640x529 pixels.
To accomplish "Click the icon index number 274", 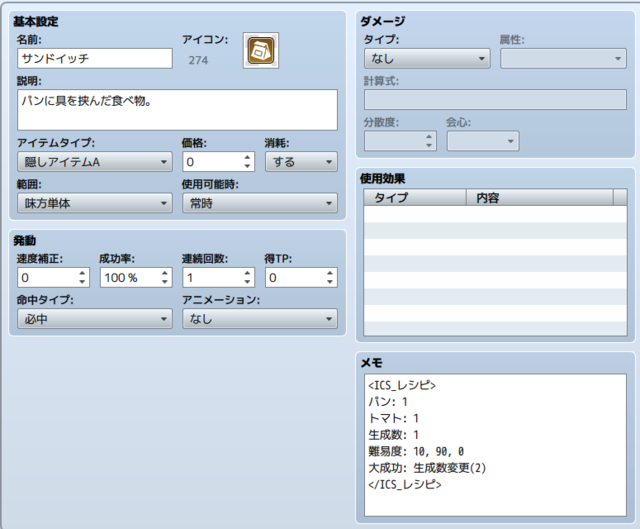I will (198, 60).
